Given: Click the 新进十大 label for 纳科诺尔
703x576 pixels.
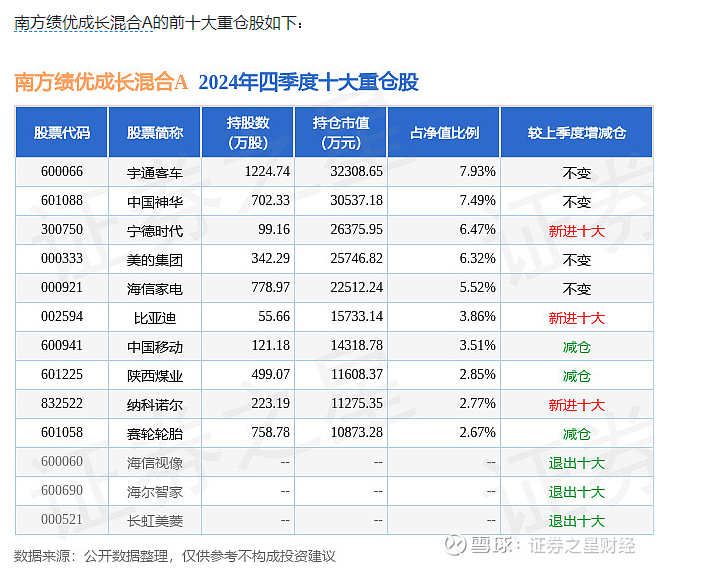Looking at the screenshot, I should tap(577, 405).
